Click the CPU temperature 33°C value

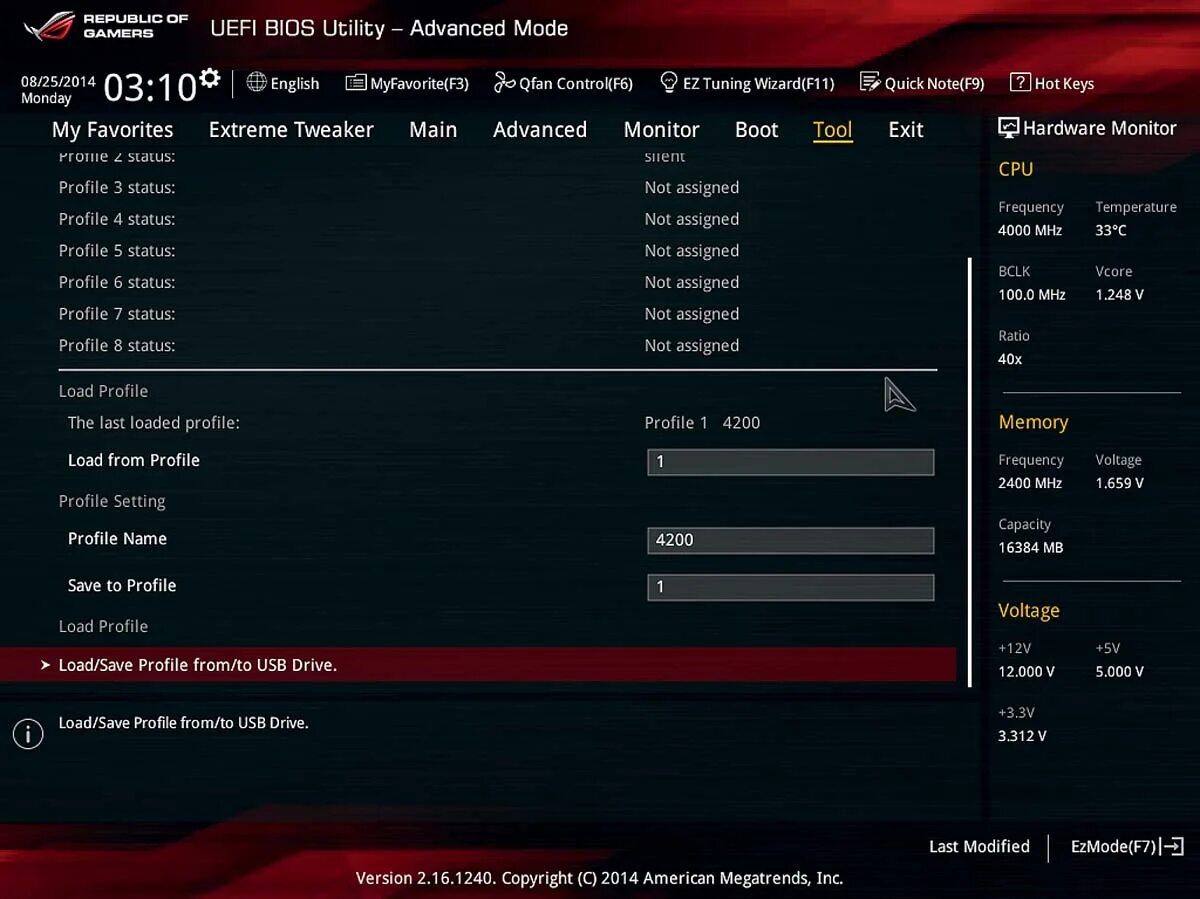click(1111, 231)
